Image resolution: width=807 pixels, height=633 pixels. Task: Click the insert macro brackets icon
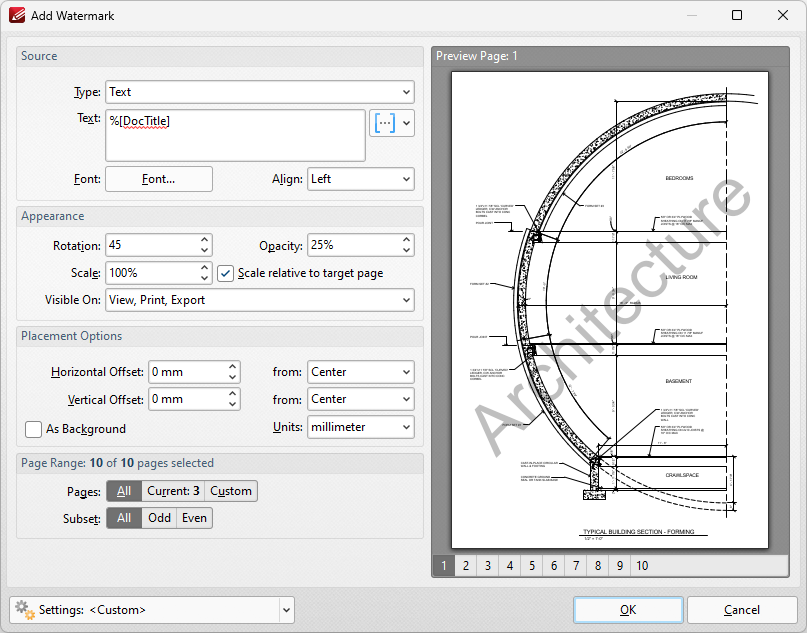point(384,123)
